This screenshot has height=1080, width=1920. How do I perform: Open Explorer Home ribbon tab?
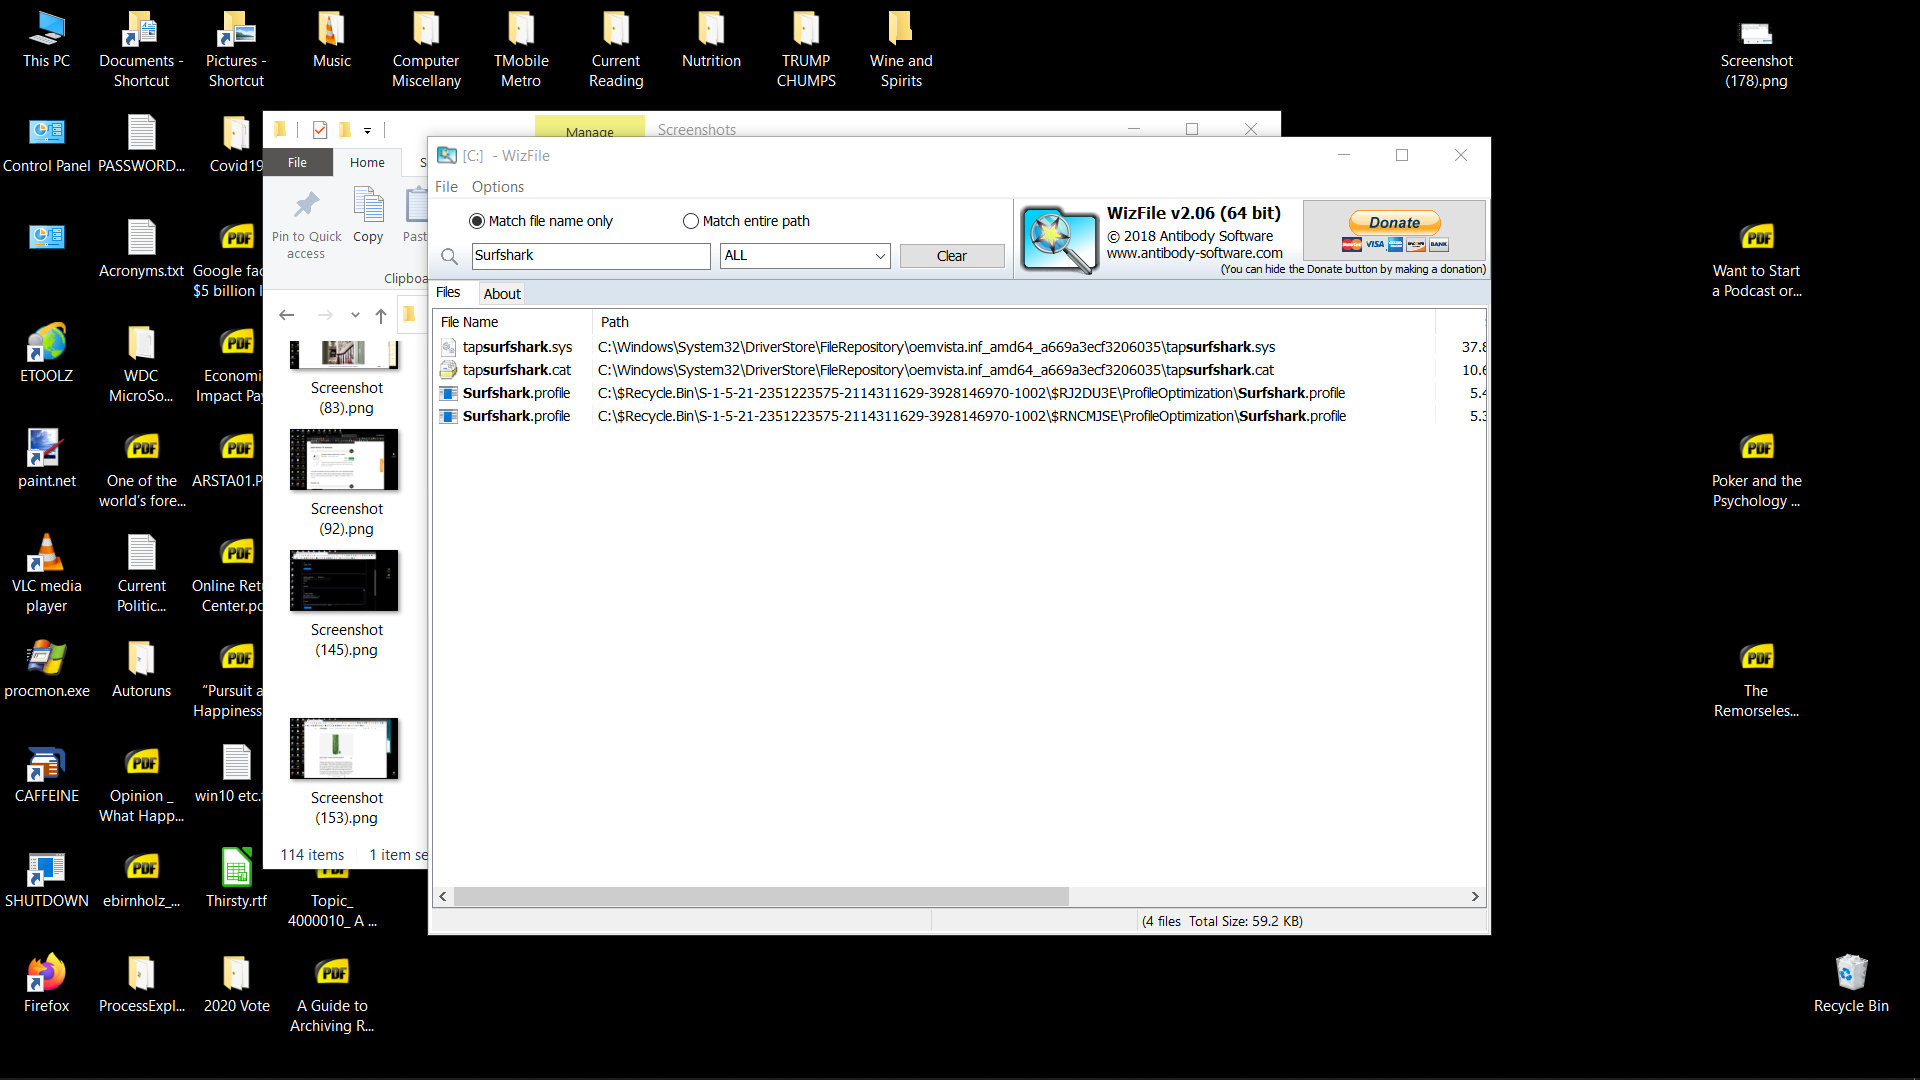click(367, 162)
